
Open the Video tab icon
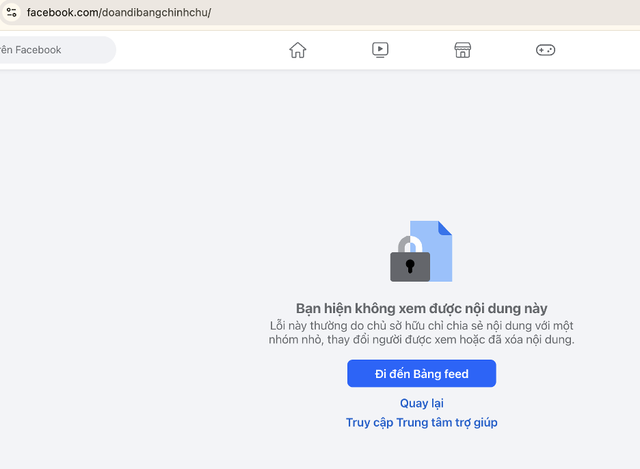(x=380, y=50)
